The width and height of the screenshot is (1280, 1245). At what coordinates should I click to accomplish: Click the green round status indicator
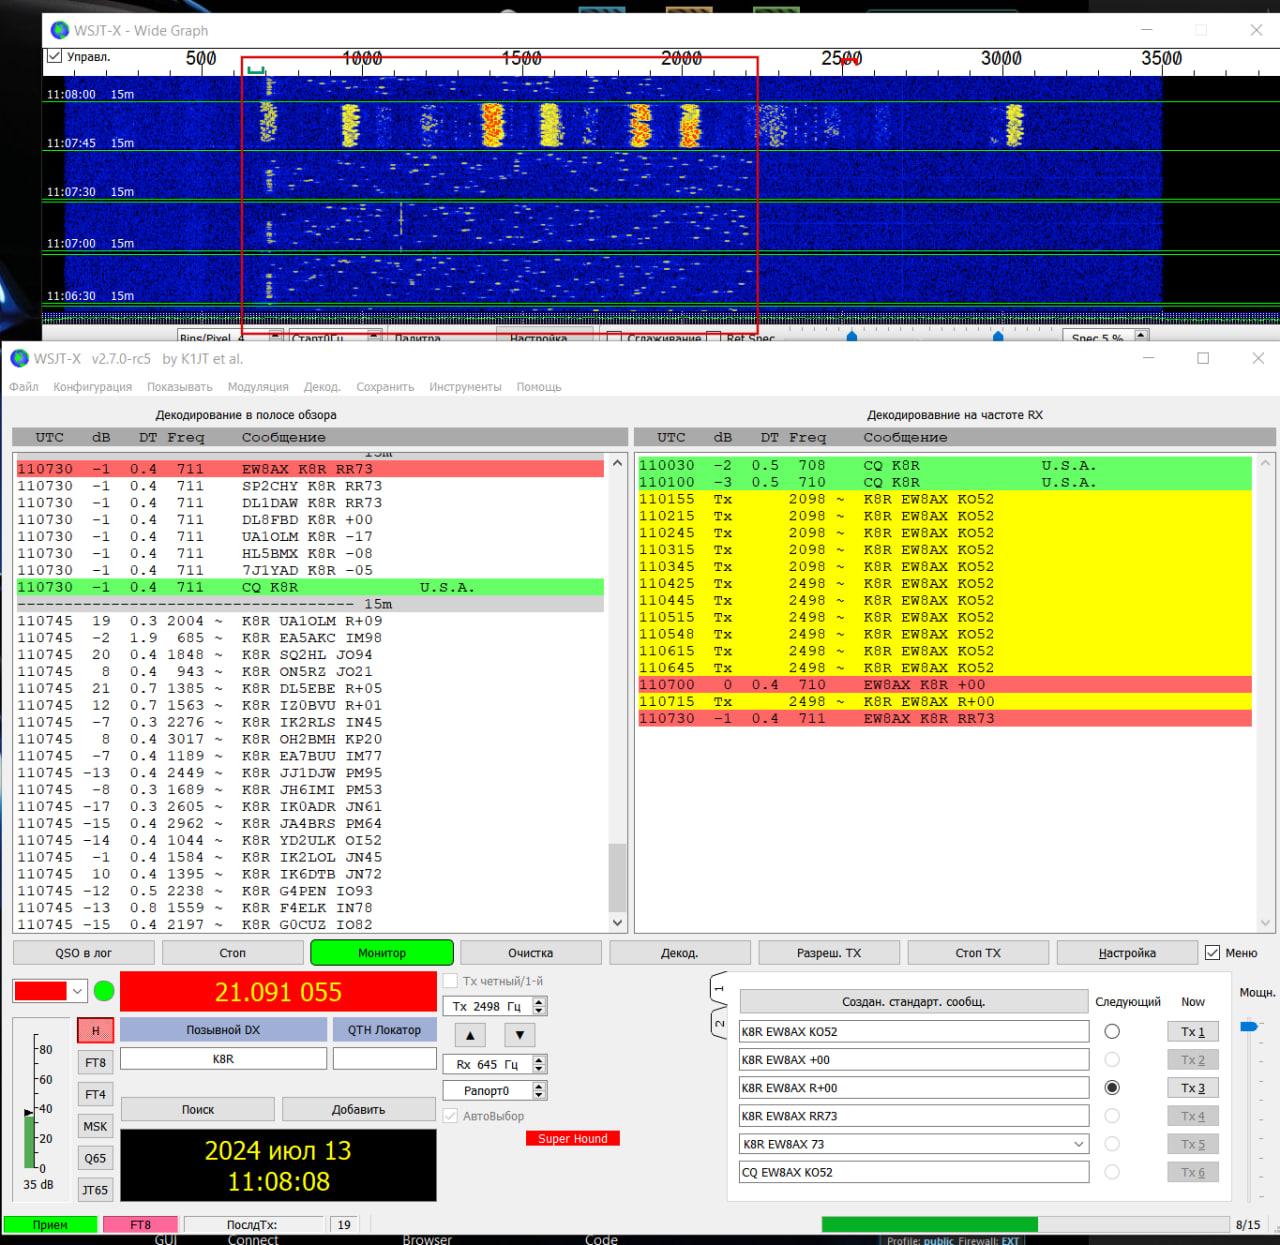[104, 991]
